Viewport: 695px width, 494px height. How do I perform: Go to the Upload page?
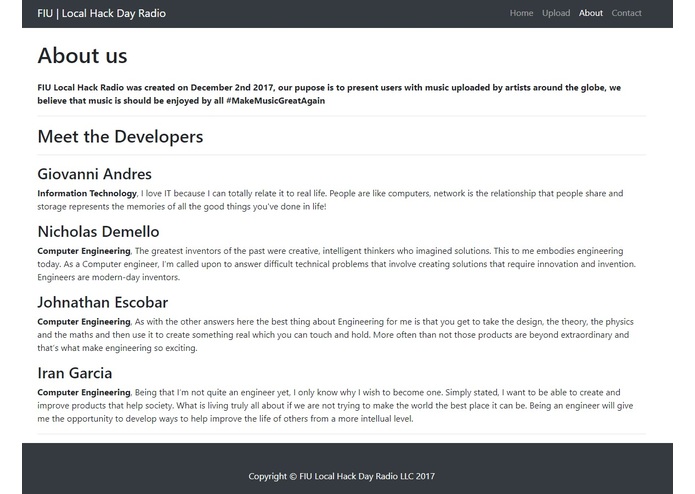556,13
